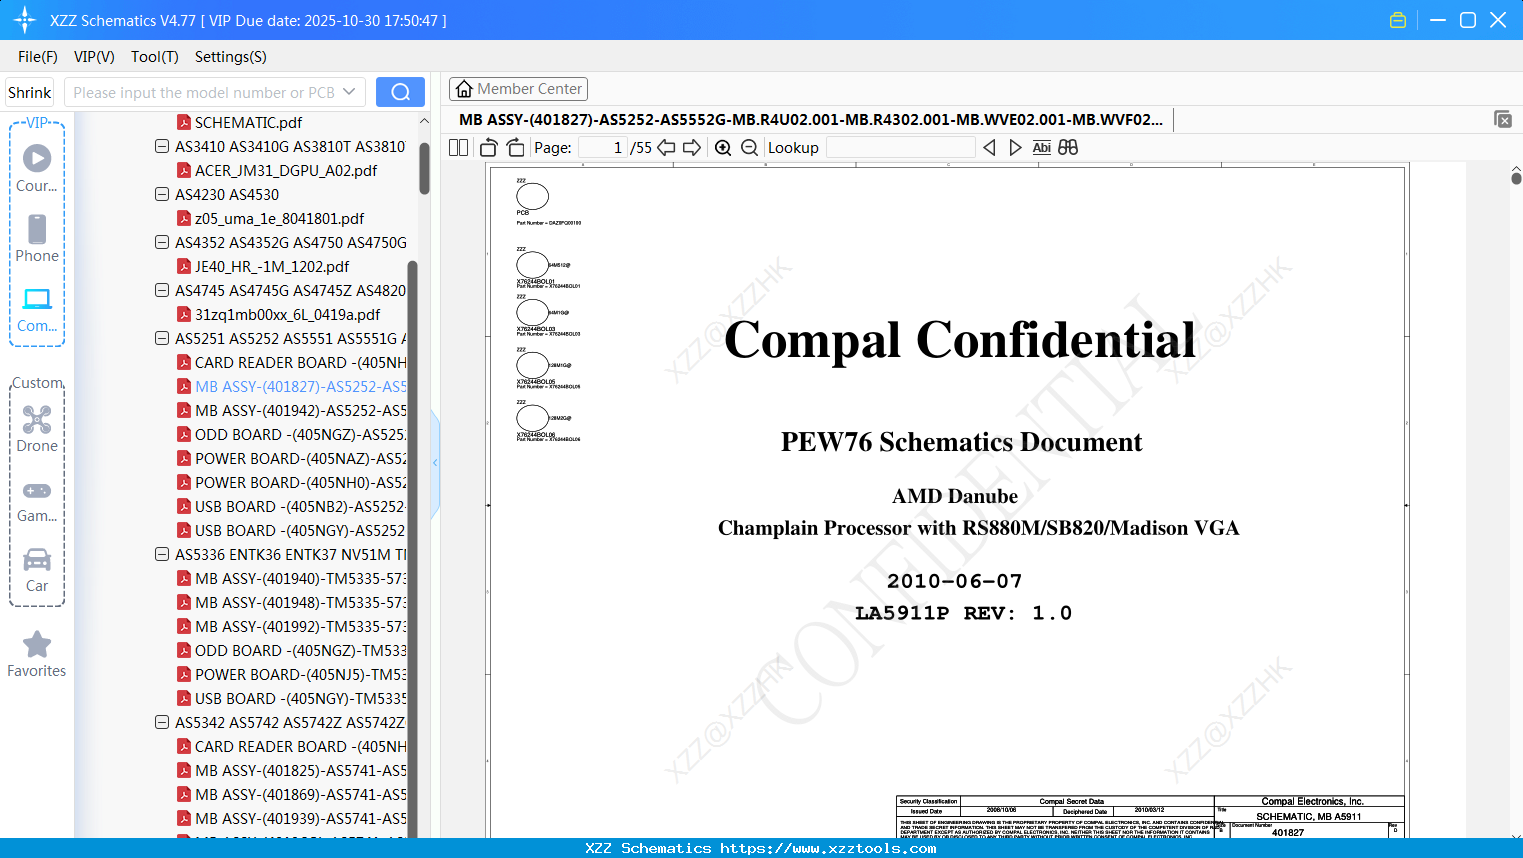Close the open document tab icon
The height and width of the screenshot is (858, 1523).
click(x=1503, y=119)
